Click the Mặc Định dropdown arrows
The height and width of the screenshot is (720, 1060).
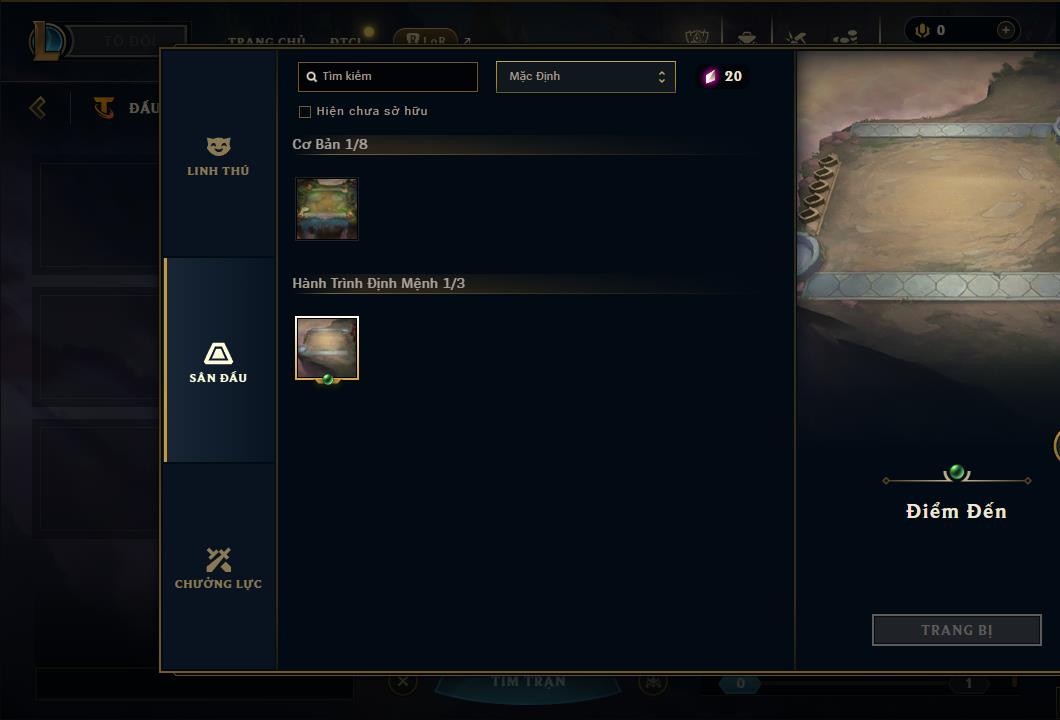pyautogui.click(x=662, y=77)
